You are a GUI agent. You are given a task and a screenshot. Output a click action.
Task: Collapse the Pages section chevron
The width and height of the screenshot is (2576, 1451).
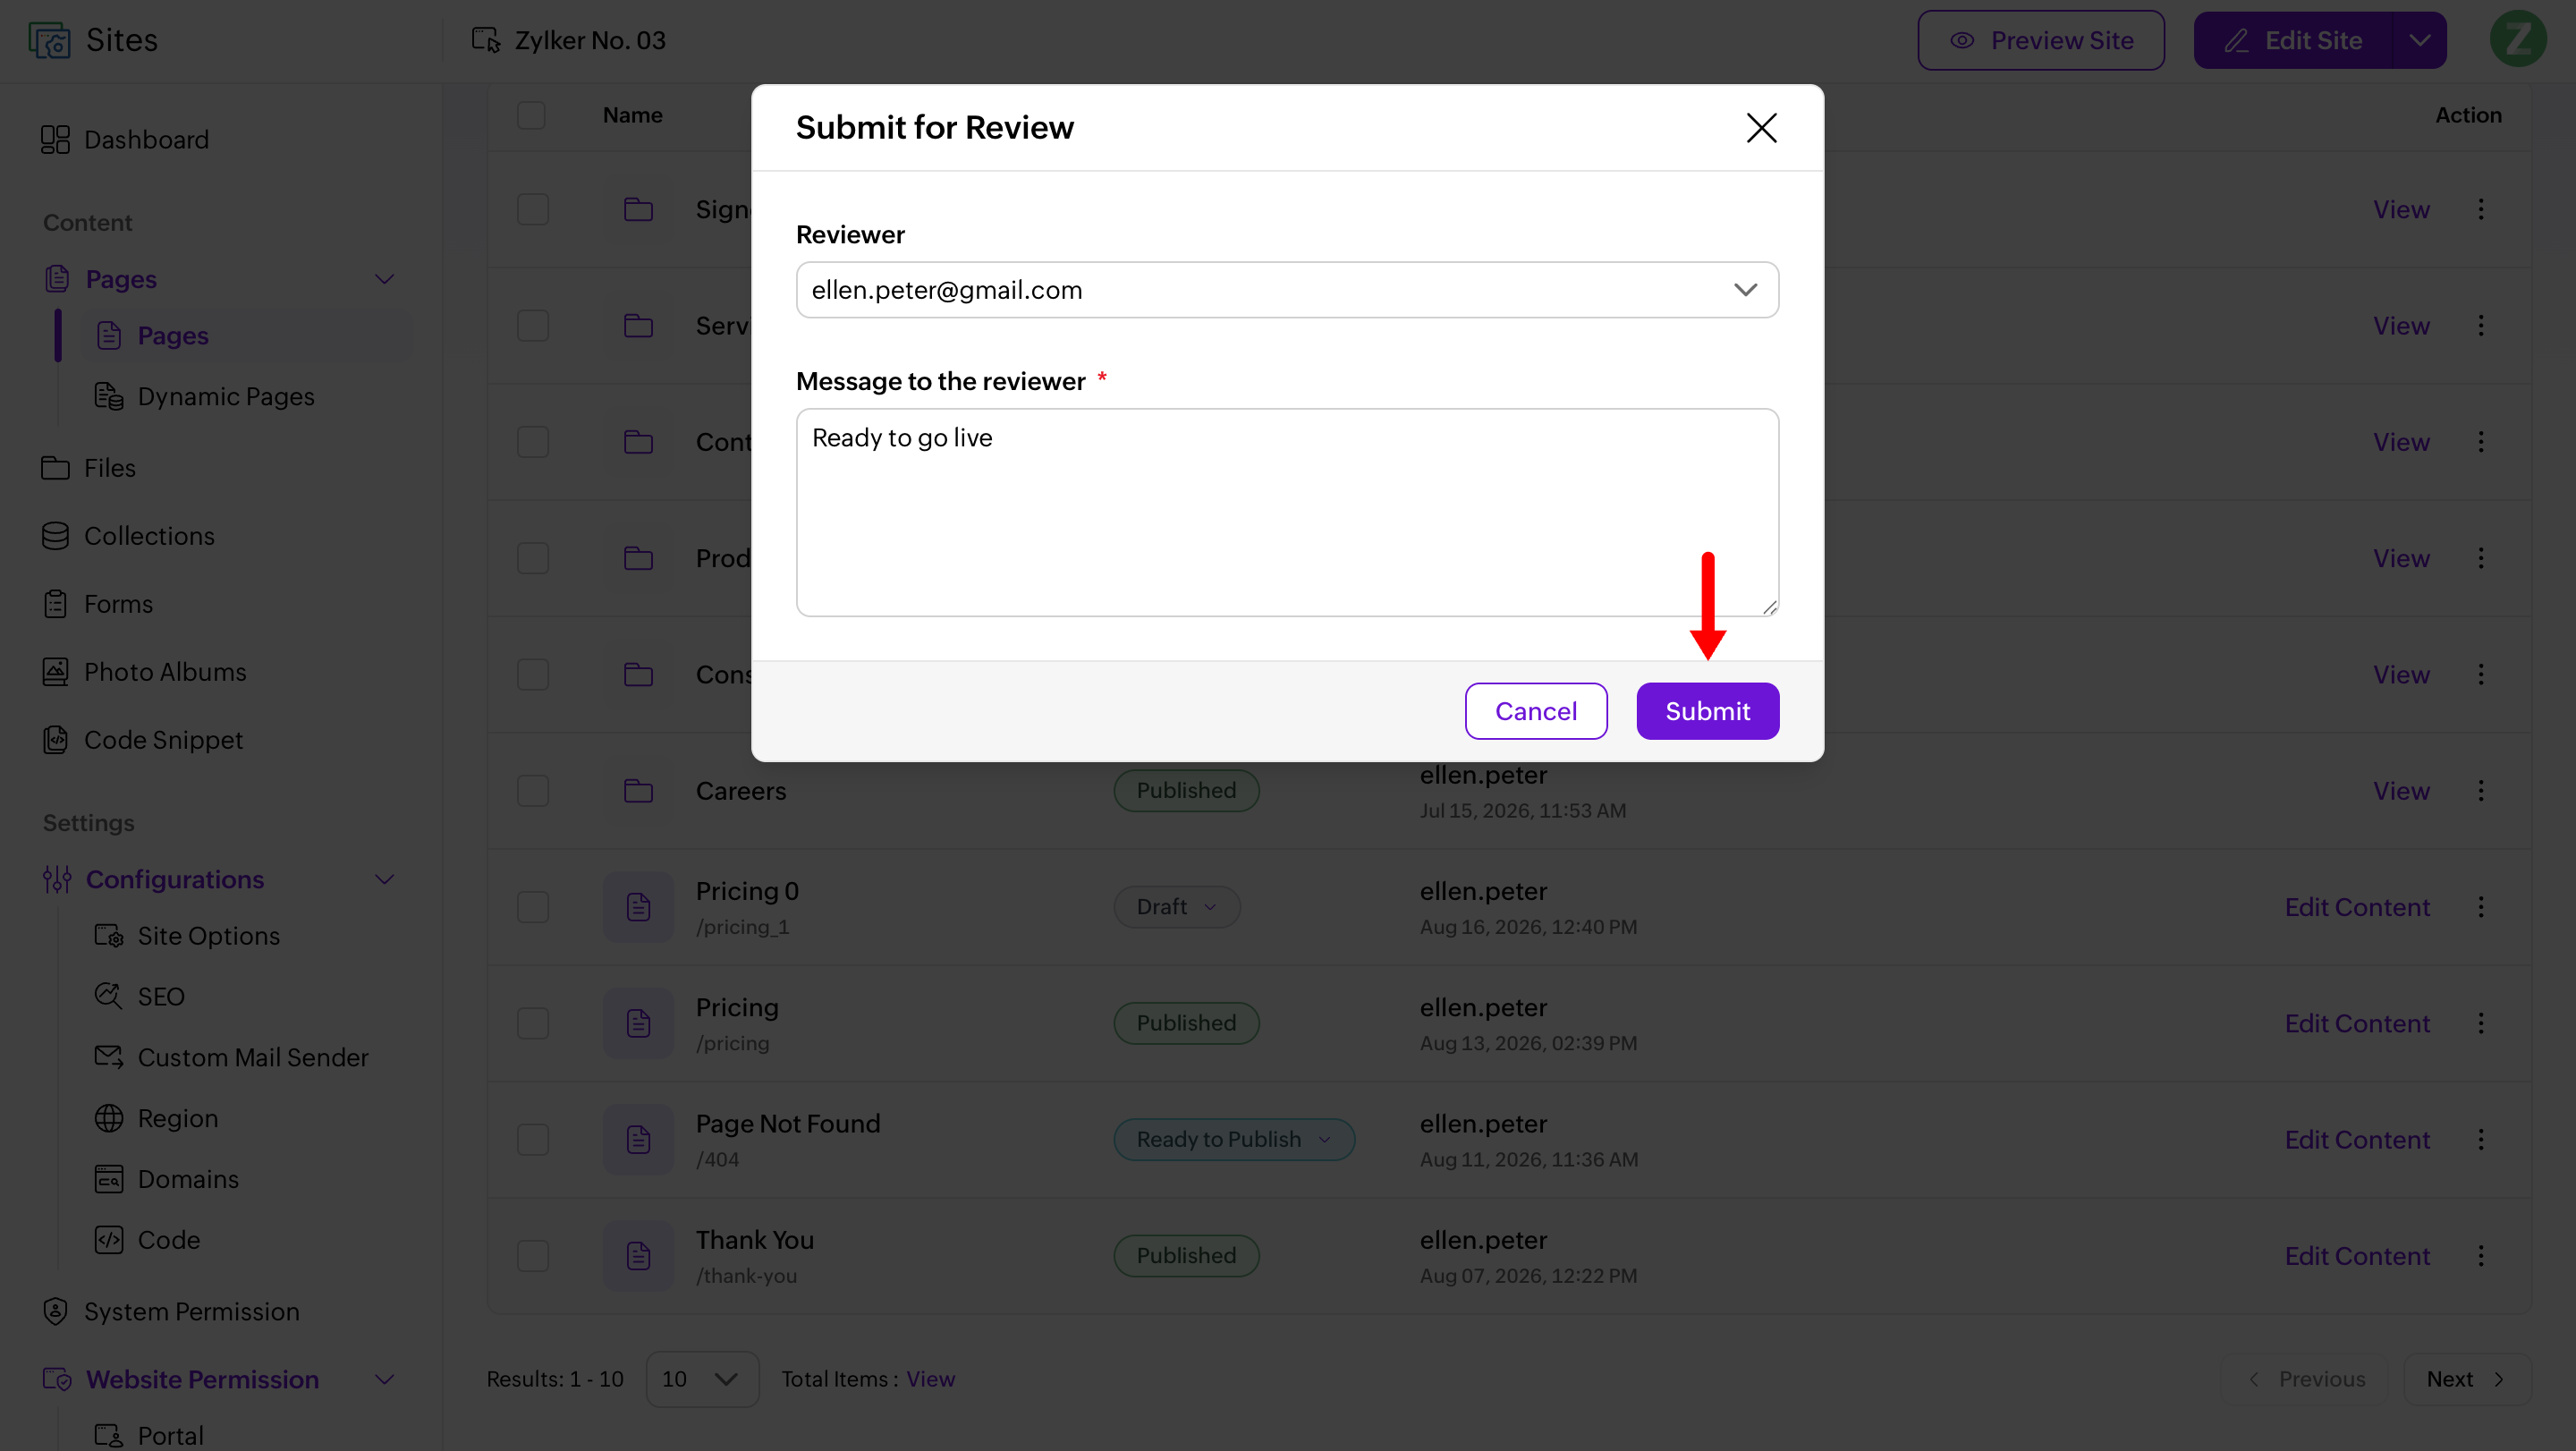(x=384, y=279)
